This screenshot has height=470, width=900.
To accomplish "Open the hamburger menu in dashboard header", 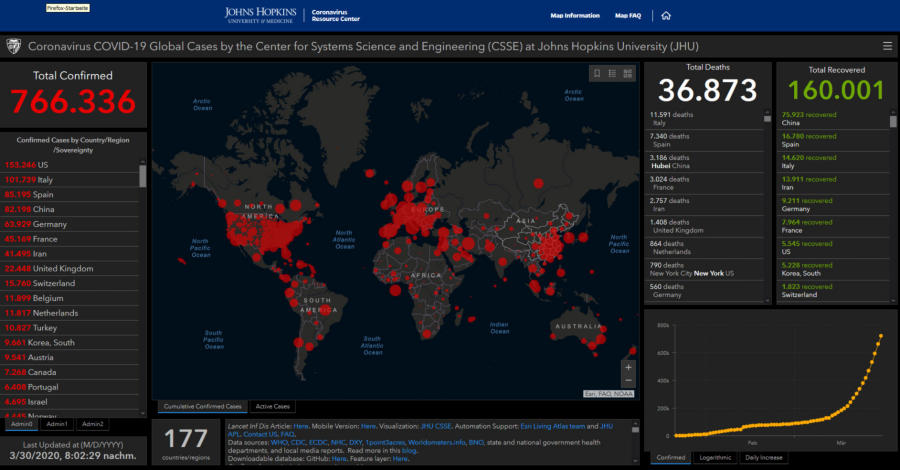I will pos(887,46).
